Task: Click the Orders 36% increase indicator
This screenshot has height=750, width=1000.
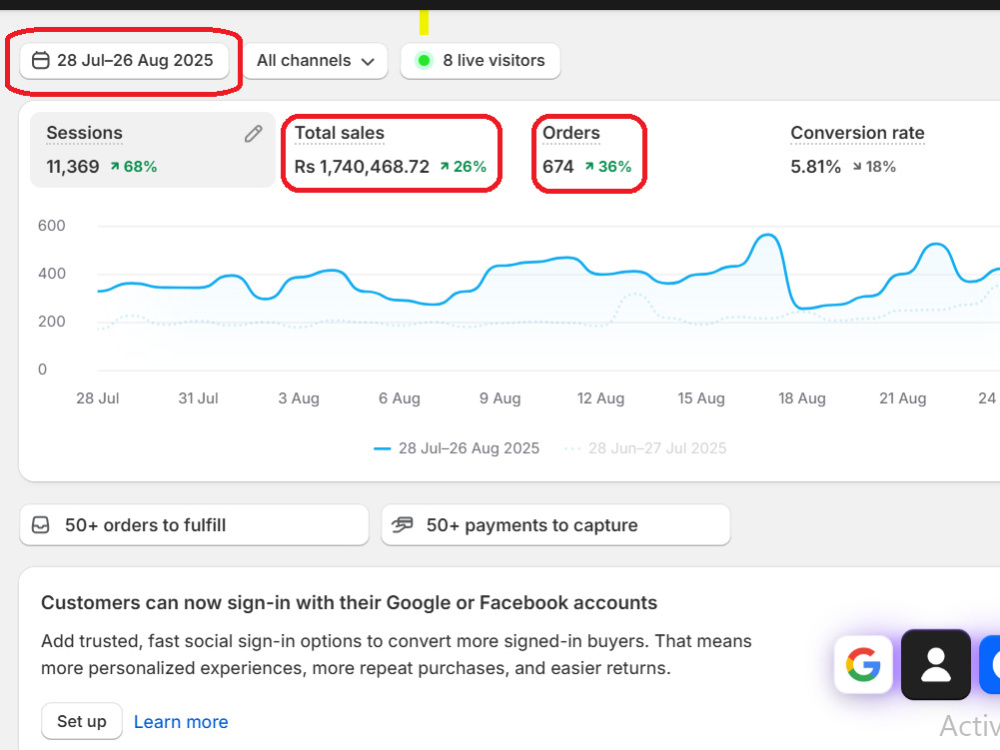Action: (x=608, y=166)
